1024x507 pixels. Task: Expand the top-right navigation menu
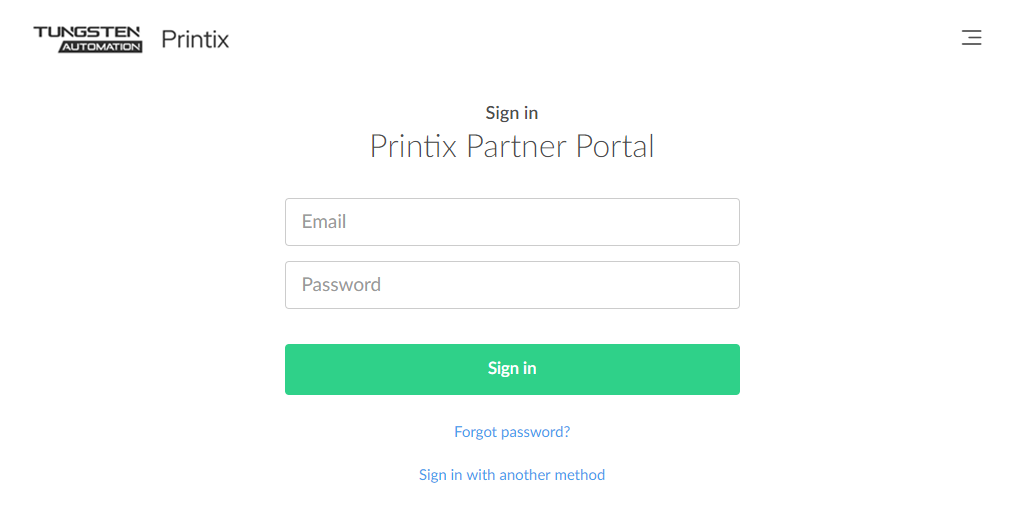(971, 39)
